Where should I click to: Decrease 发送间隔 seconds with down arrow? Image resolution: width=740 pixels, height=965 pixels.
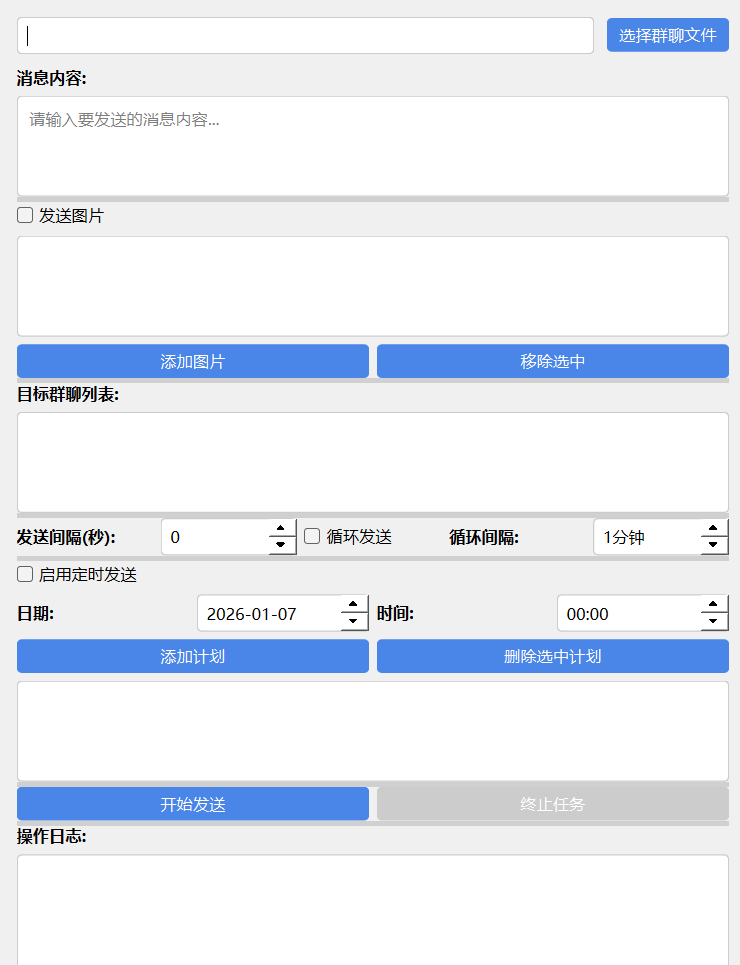[x=282, y=545]
